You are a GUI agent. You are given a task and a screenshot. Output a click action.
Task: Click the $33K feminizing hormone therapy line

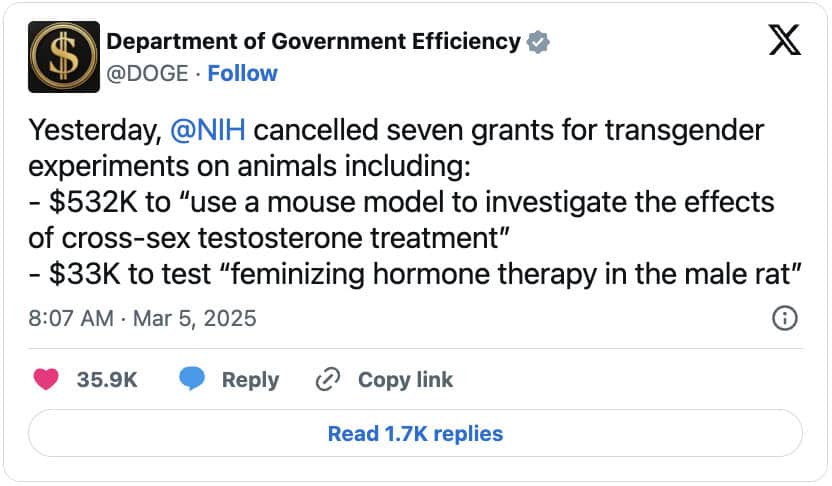click(x=412, y=275)
